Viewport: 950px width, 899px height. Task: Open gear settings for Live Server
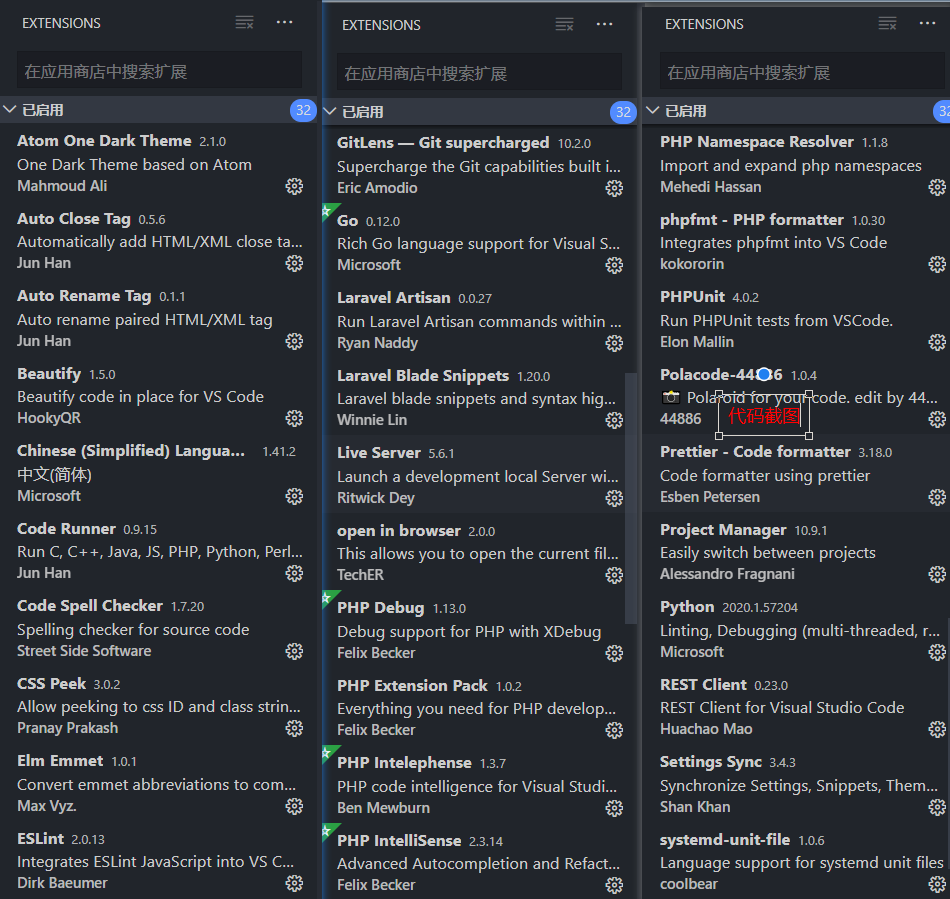(x=614, y=498)
